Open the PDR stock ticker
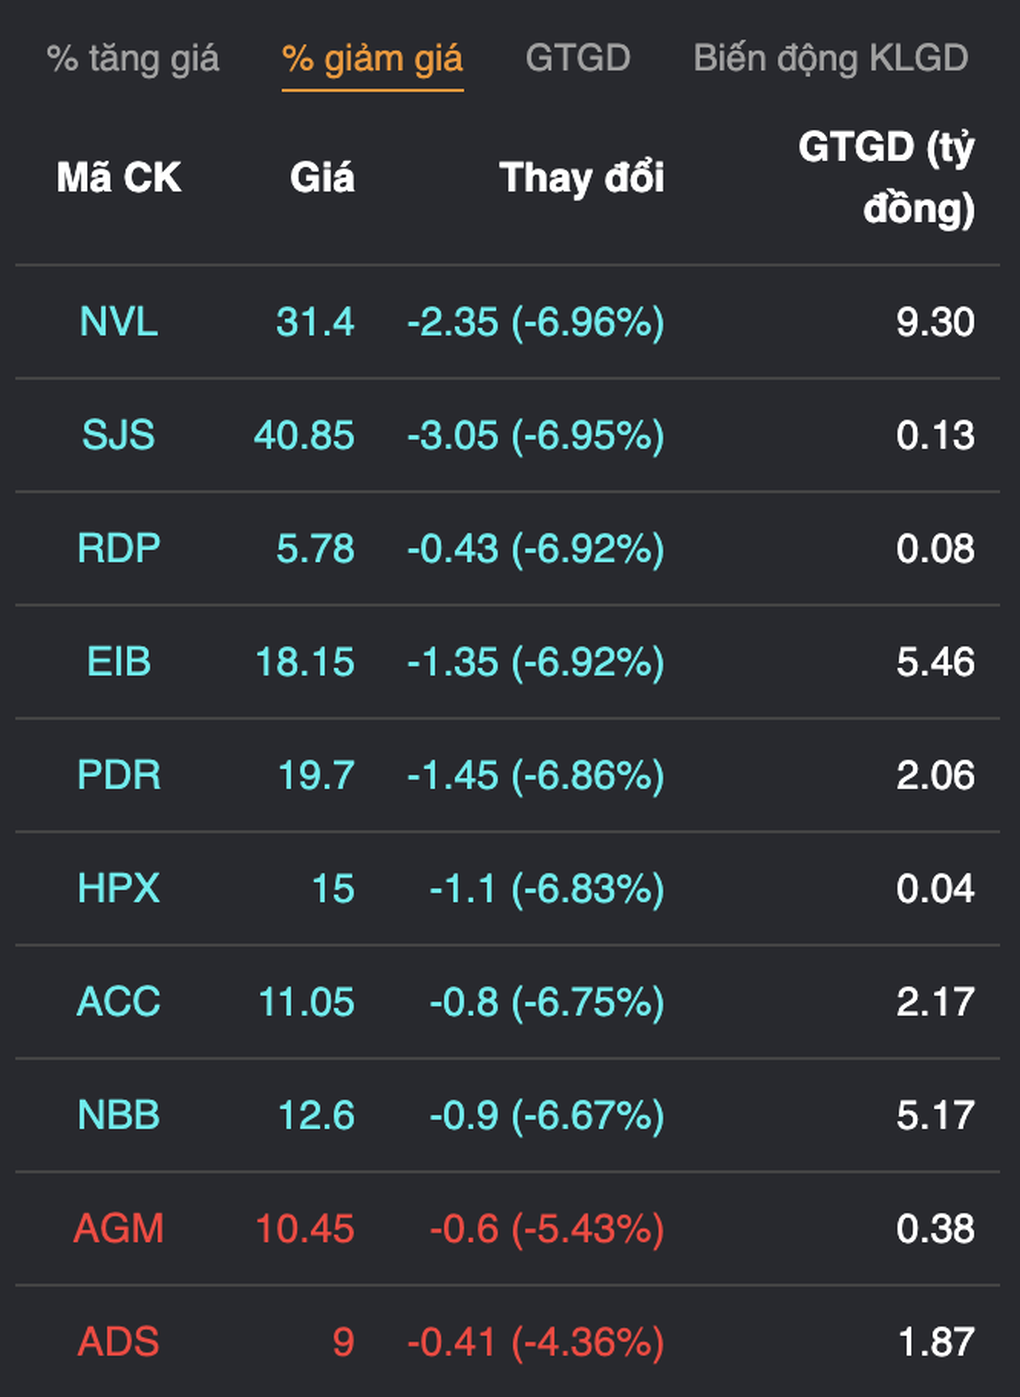 click(x=119, y=775)
